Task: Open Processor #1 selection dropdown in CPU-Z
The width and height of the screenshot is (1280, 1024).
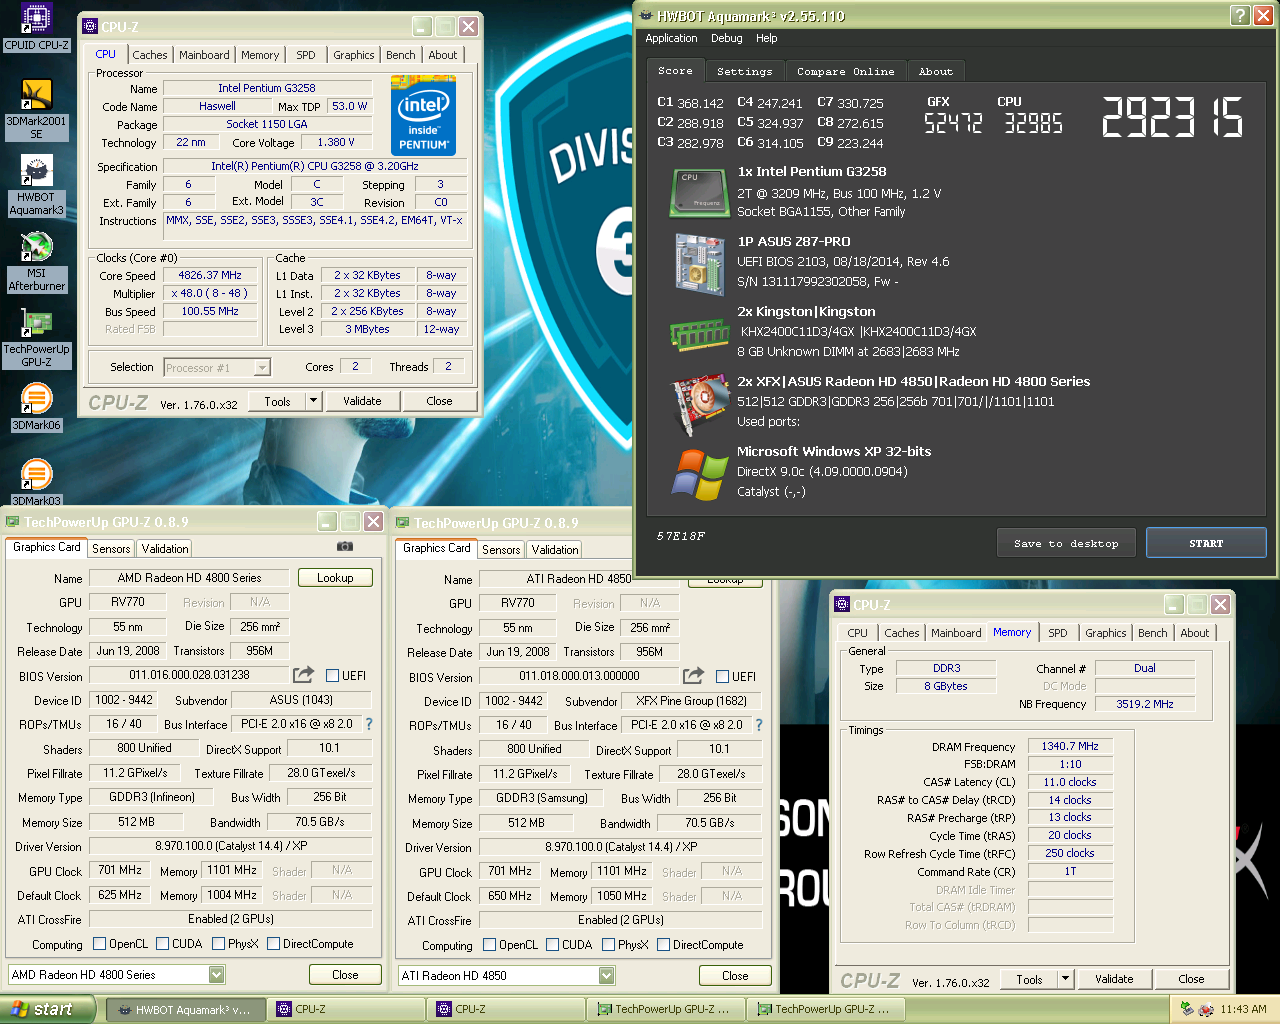Action: coord(262,368)
